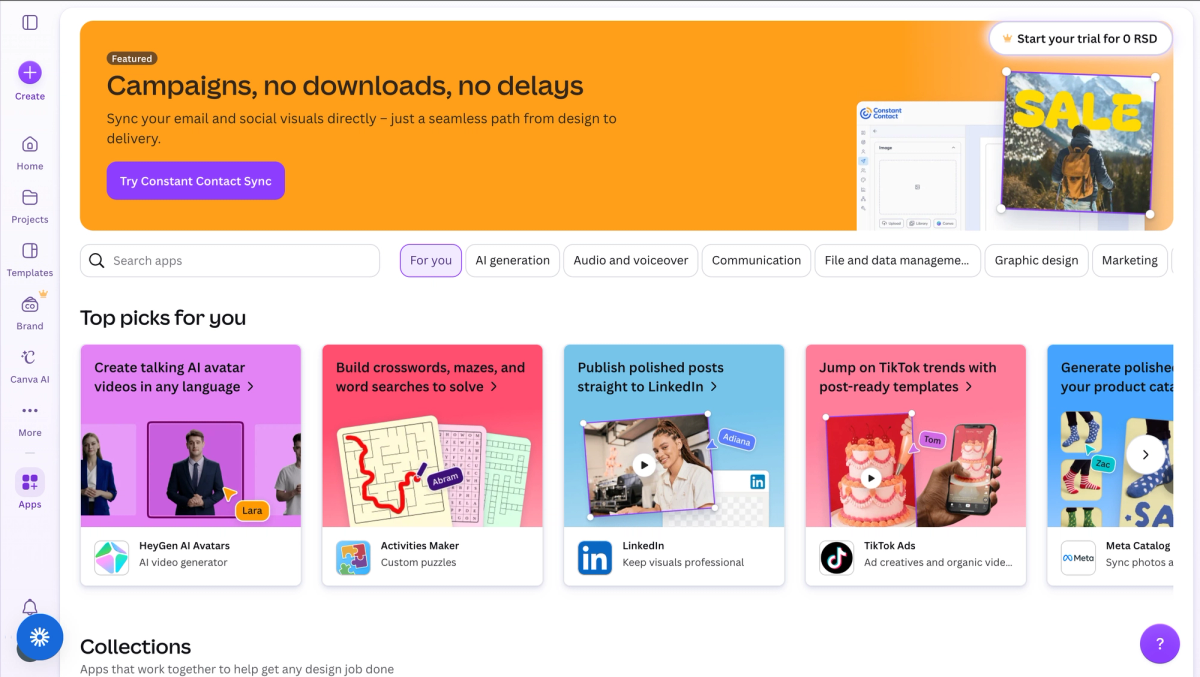The height and width of the screenshot is (677, 1200).
Task: Click the LinkedIn app icon
Action: click(x=595, y=557)
